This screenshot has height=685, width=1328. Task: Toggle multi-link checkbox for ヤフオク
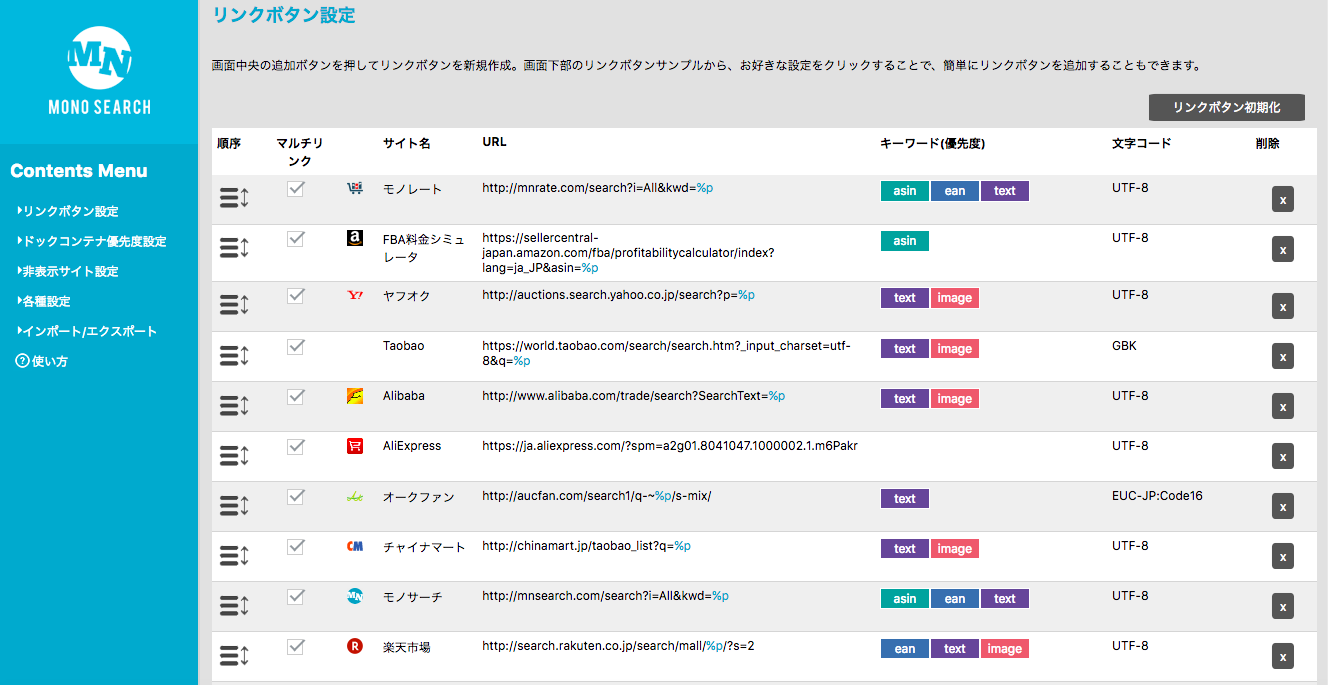click(x=295, y=295)
